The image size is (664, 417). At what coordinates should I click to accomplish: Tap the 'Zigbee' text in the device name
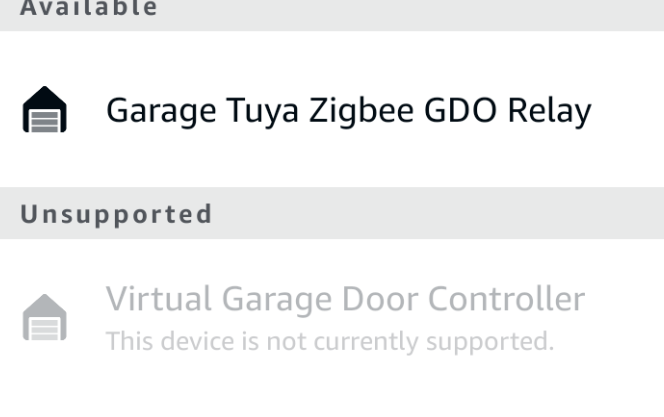point(361,111)
